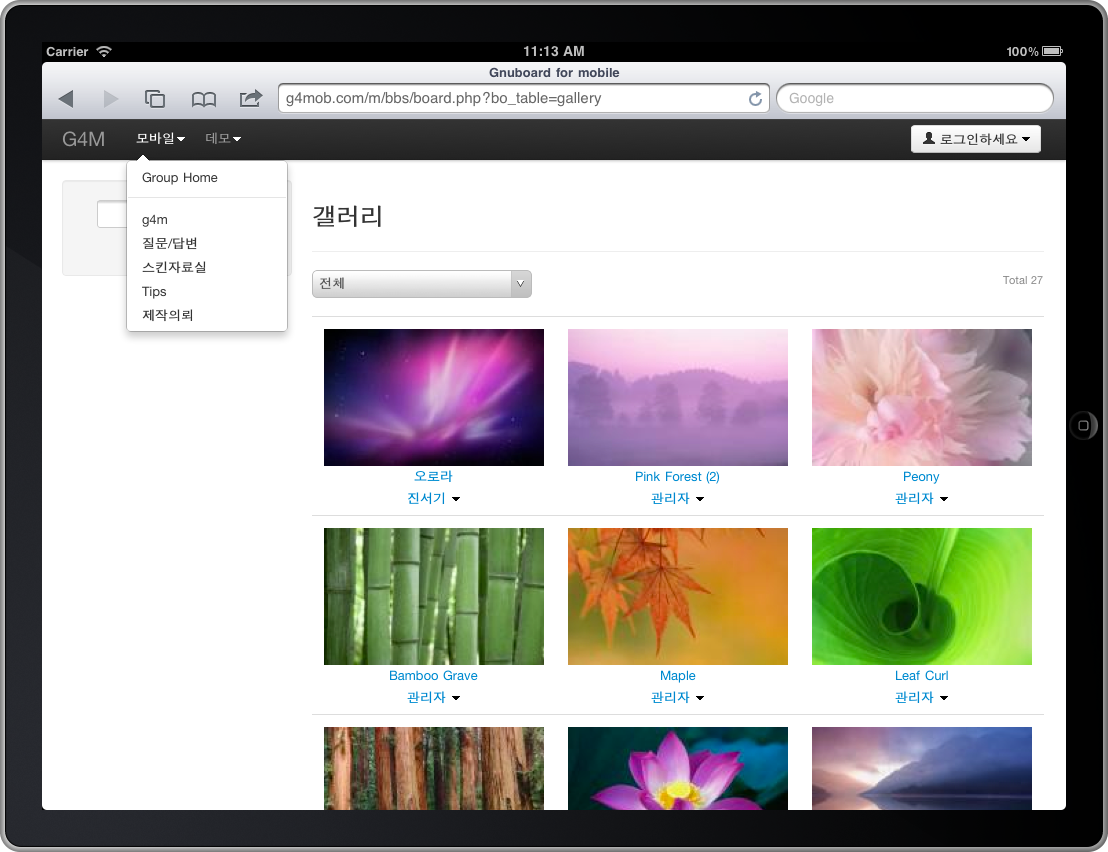Open the bookmarks book icon

point(204,98)
